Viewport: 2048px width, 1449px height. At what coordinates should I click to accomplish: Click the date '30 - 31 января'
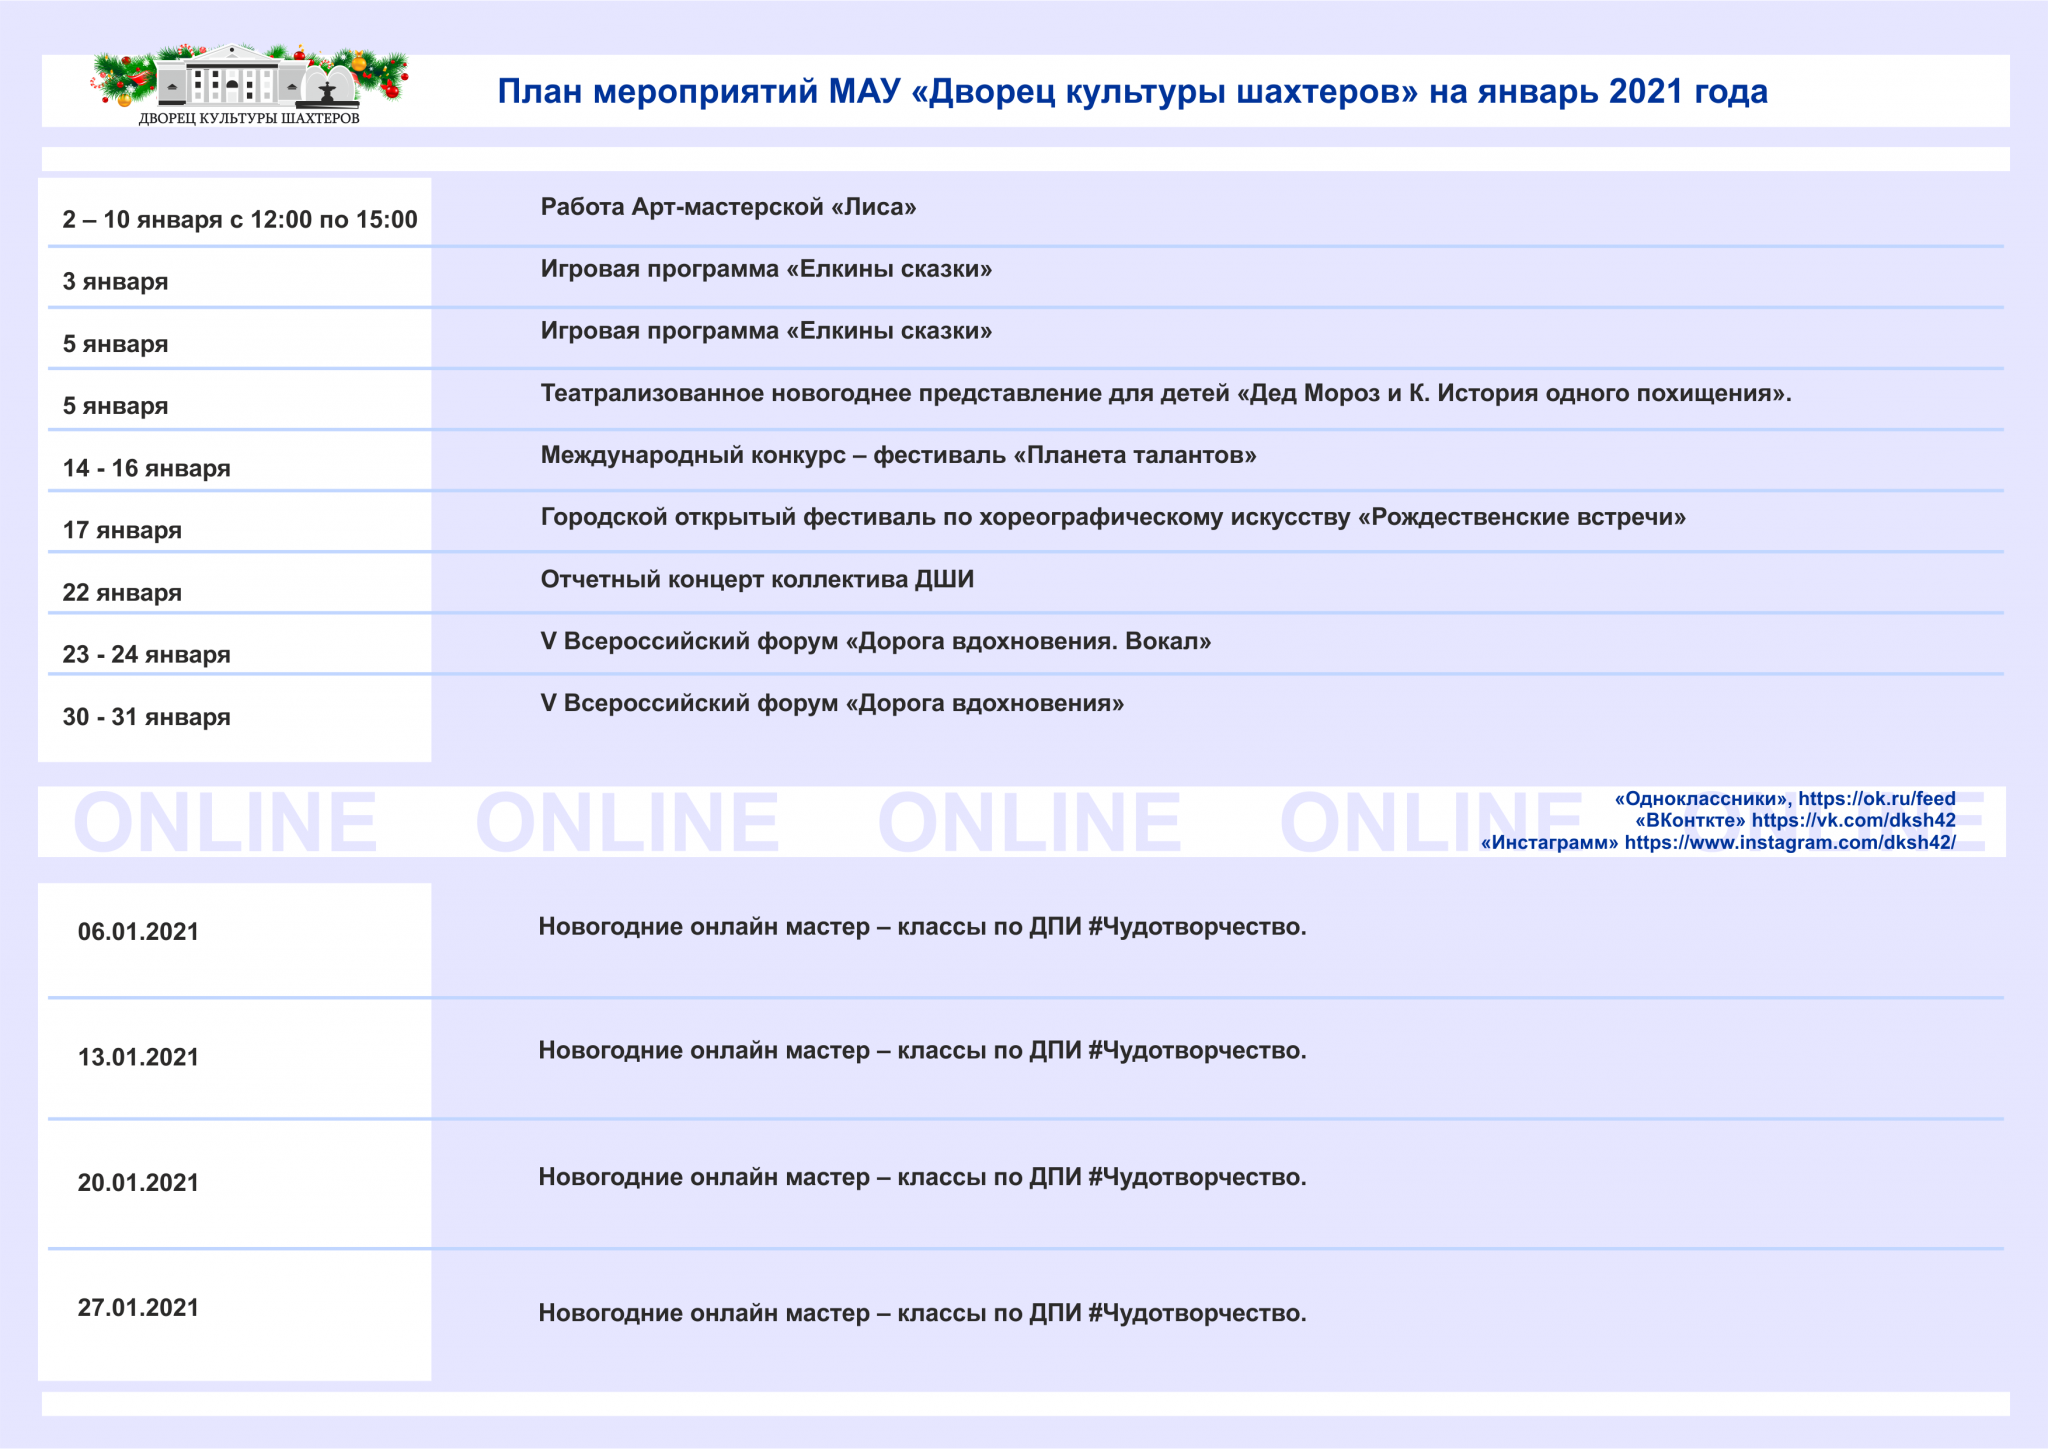[146, 717]
